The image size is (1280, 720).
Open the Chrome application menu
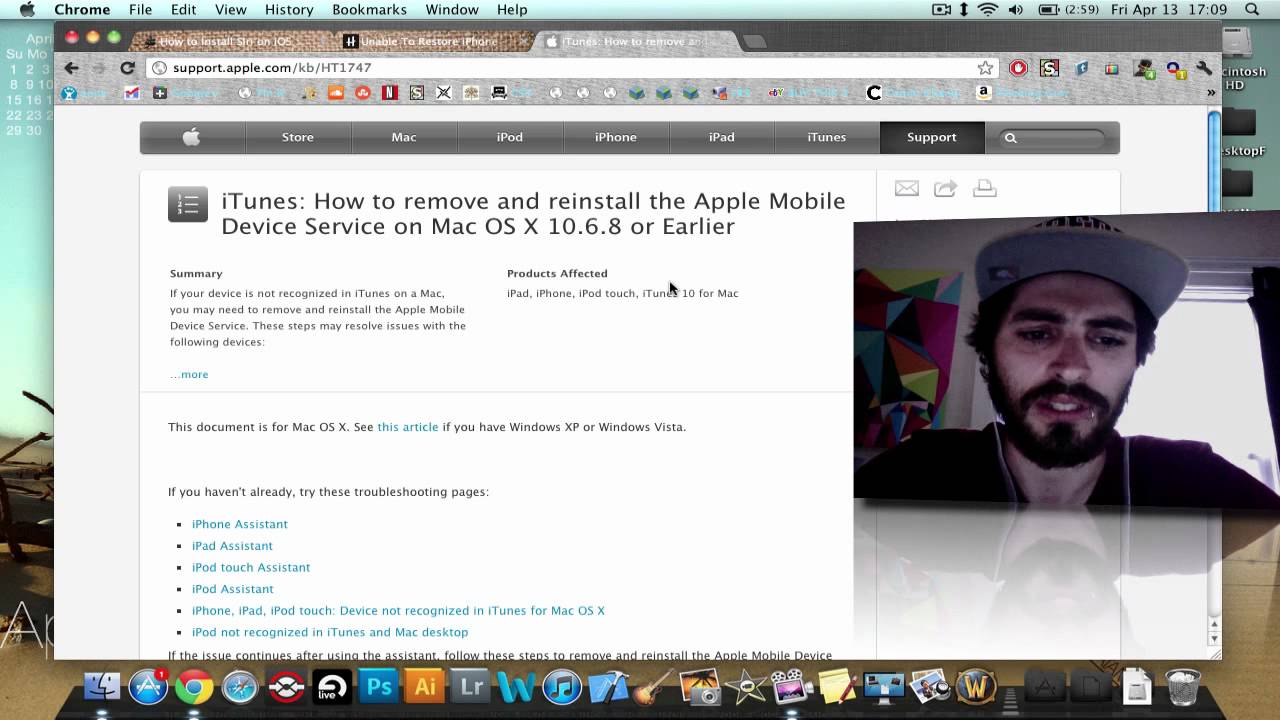(82, 10)
